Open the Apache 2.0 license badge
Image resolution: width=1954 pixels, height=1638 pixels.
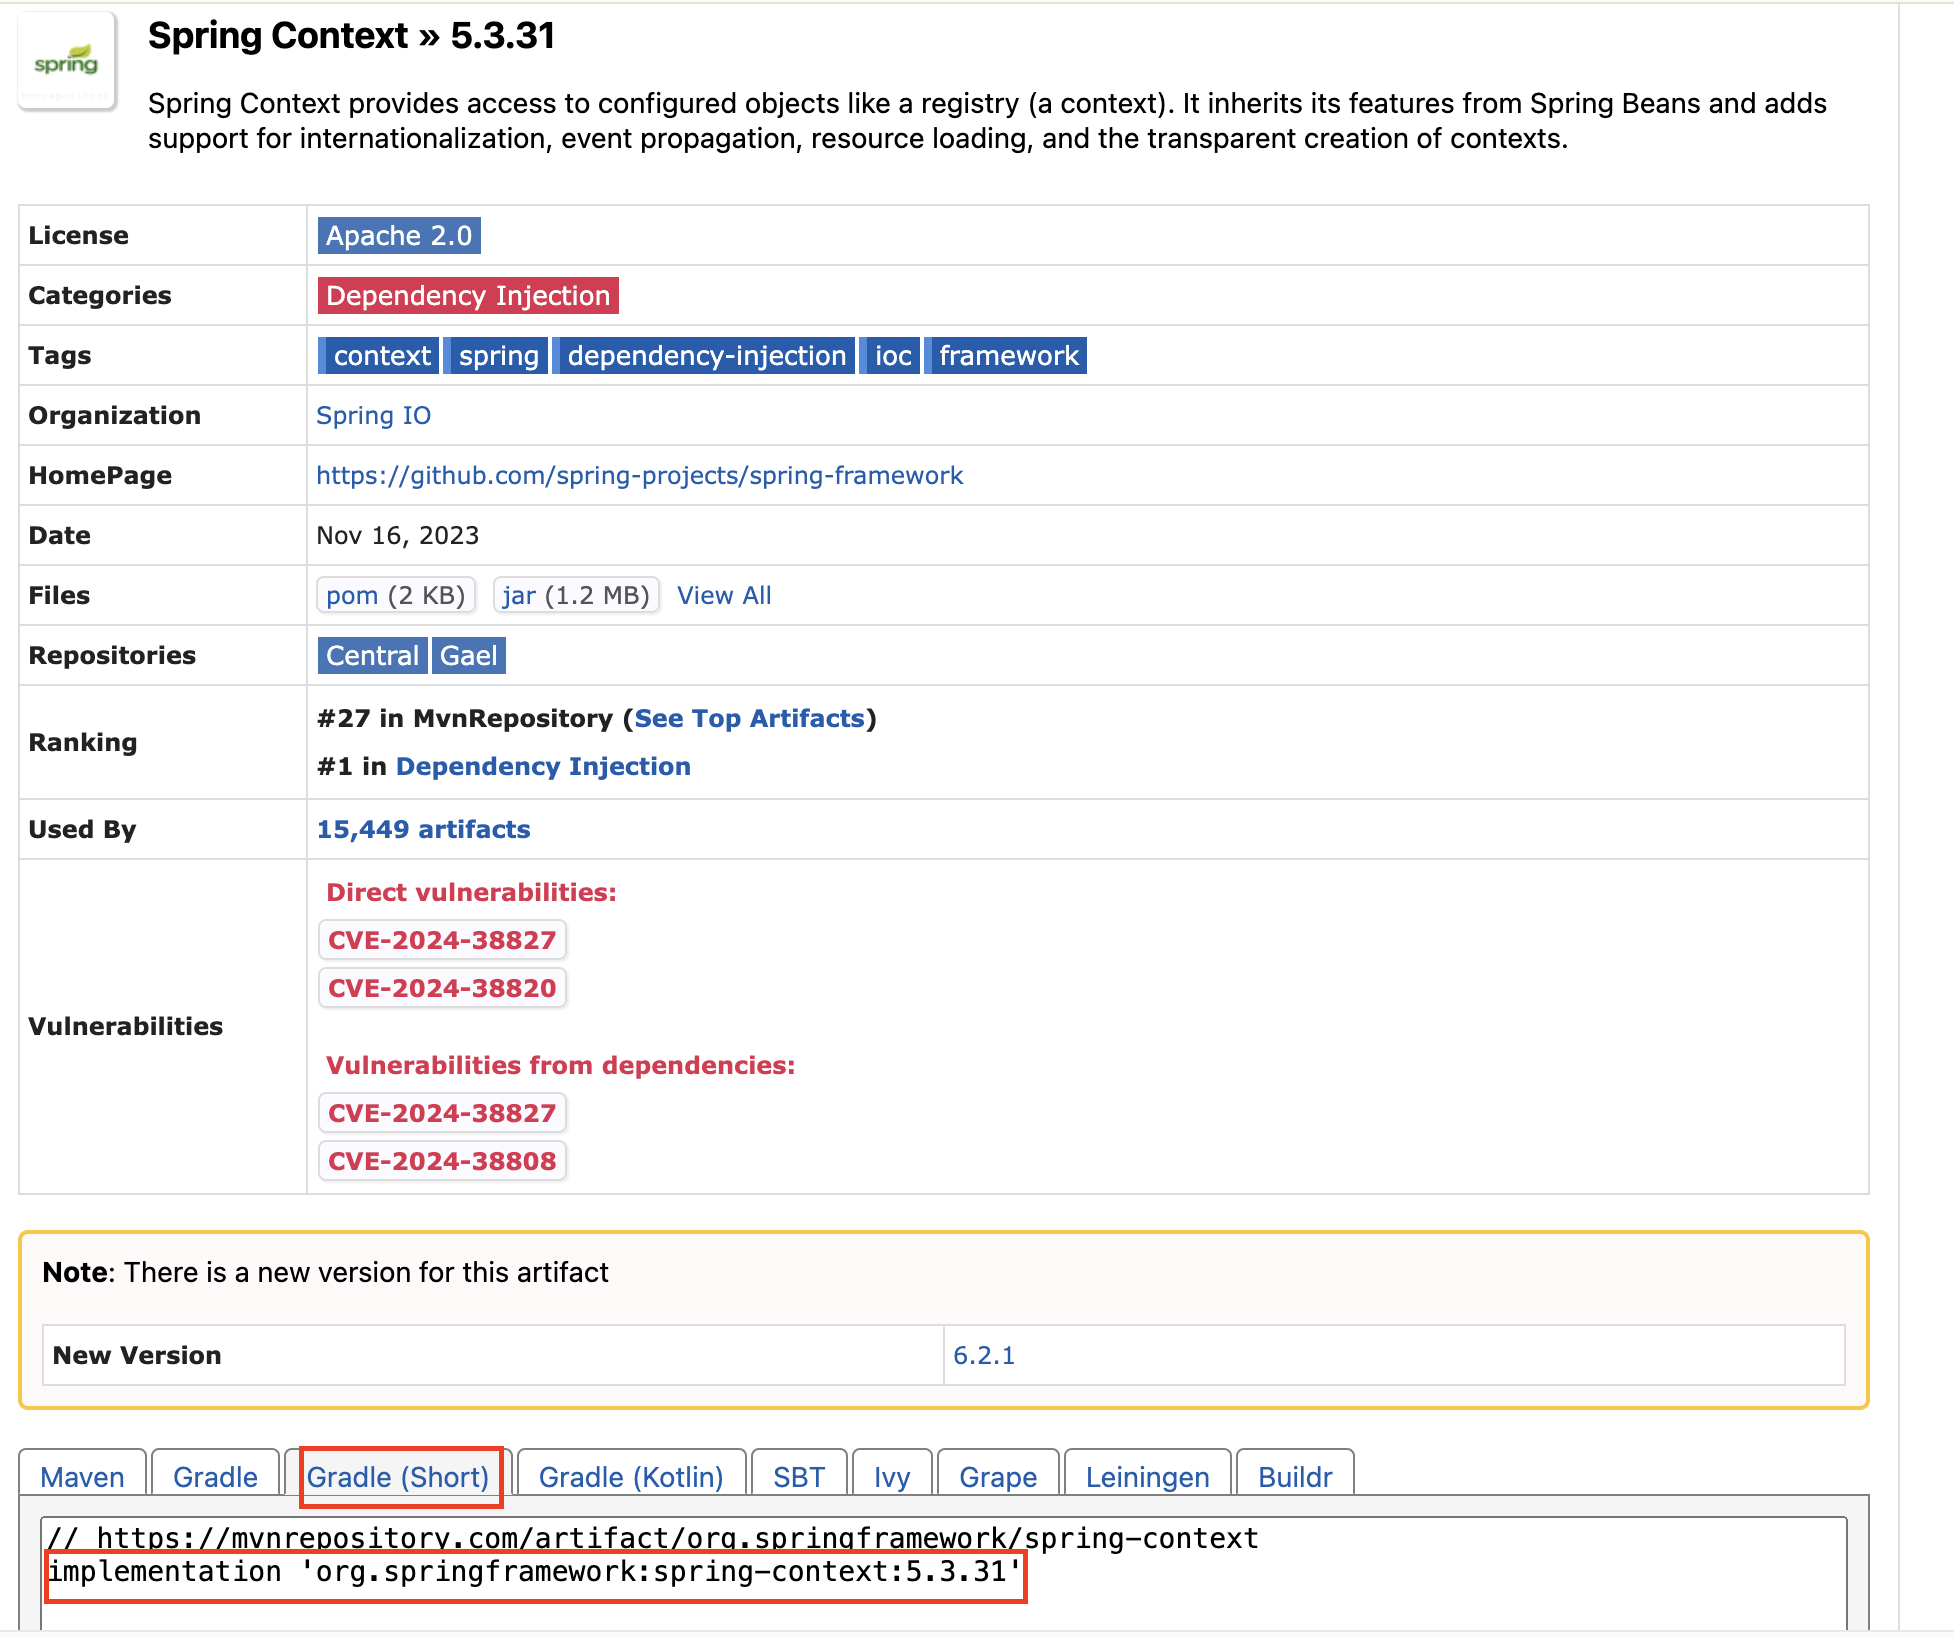point(398,236)
